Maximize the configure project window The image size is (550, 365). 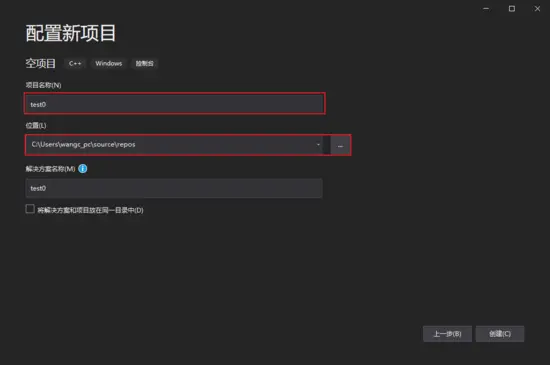512,9
